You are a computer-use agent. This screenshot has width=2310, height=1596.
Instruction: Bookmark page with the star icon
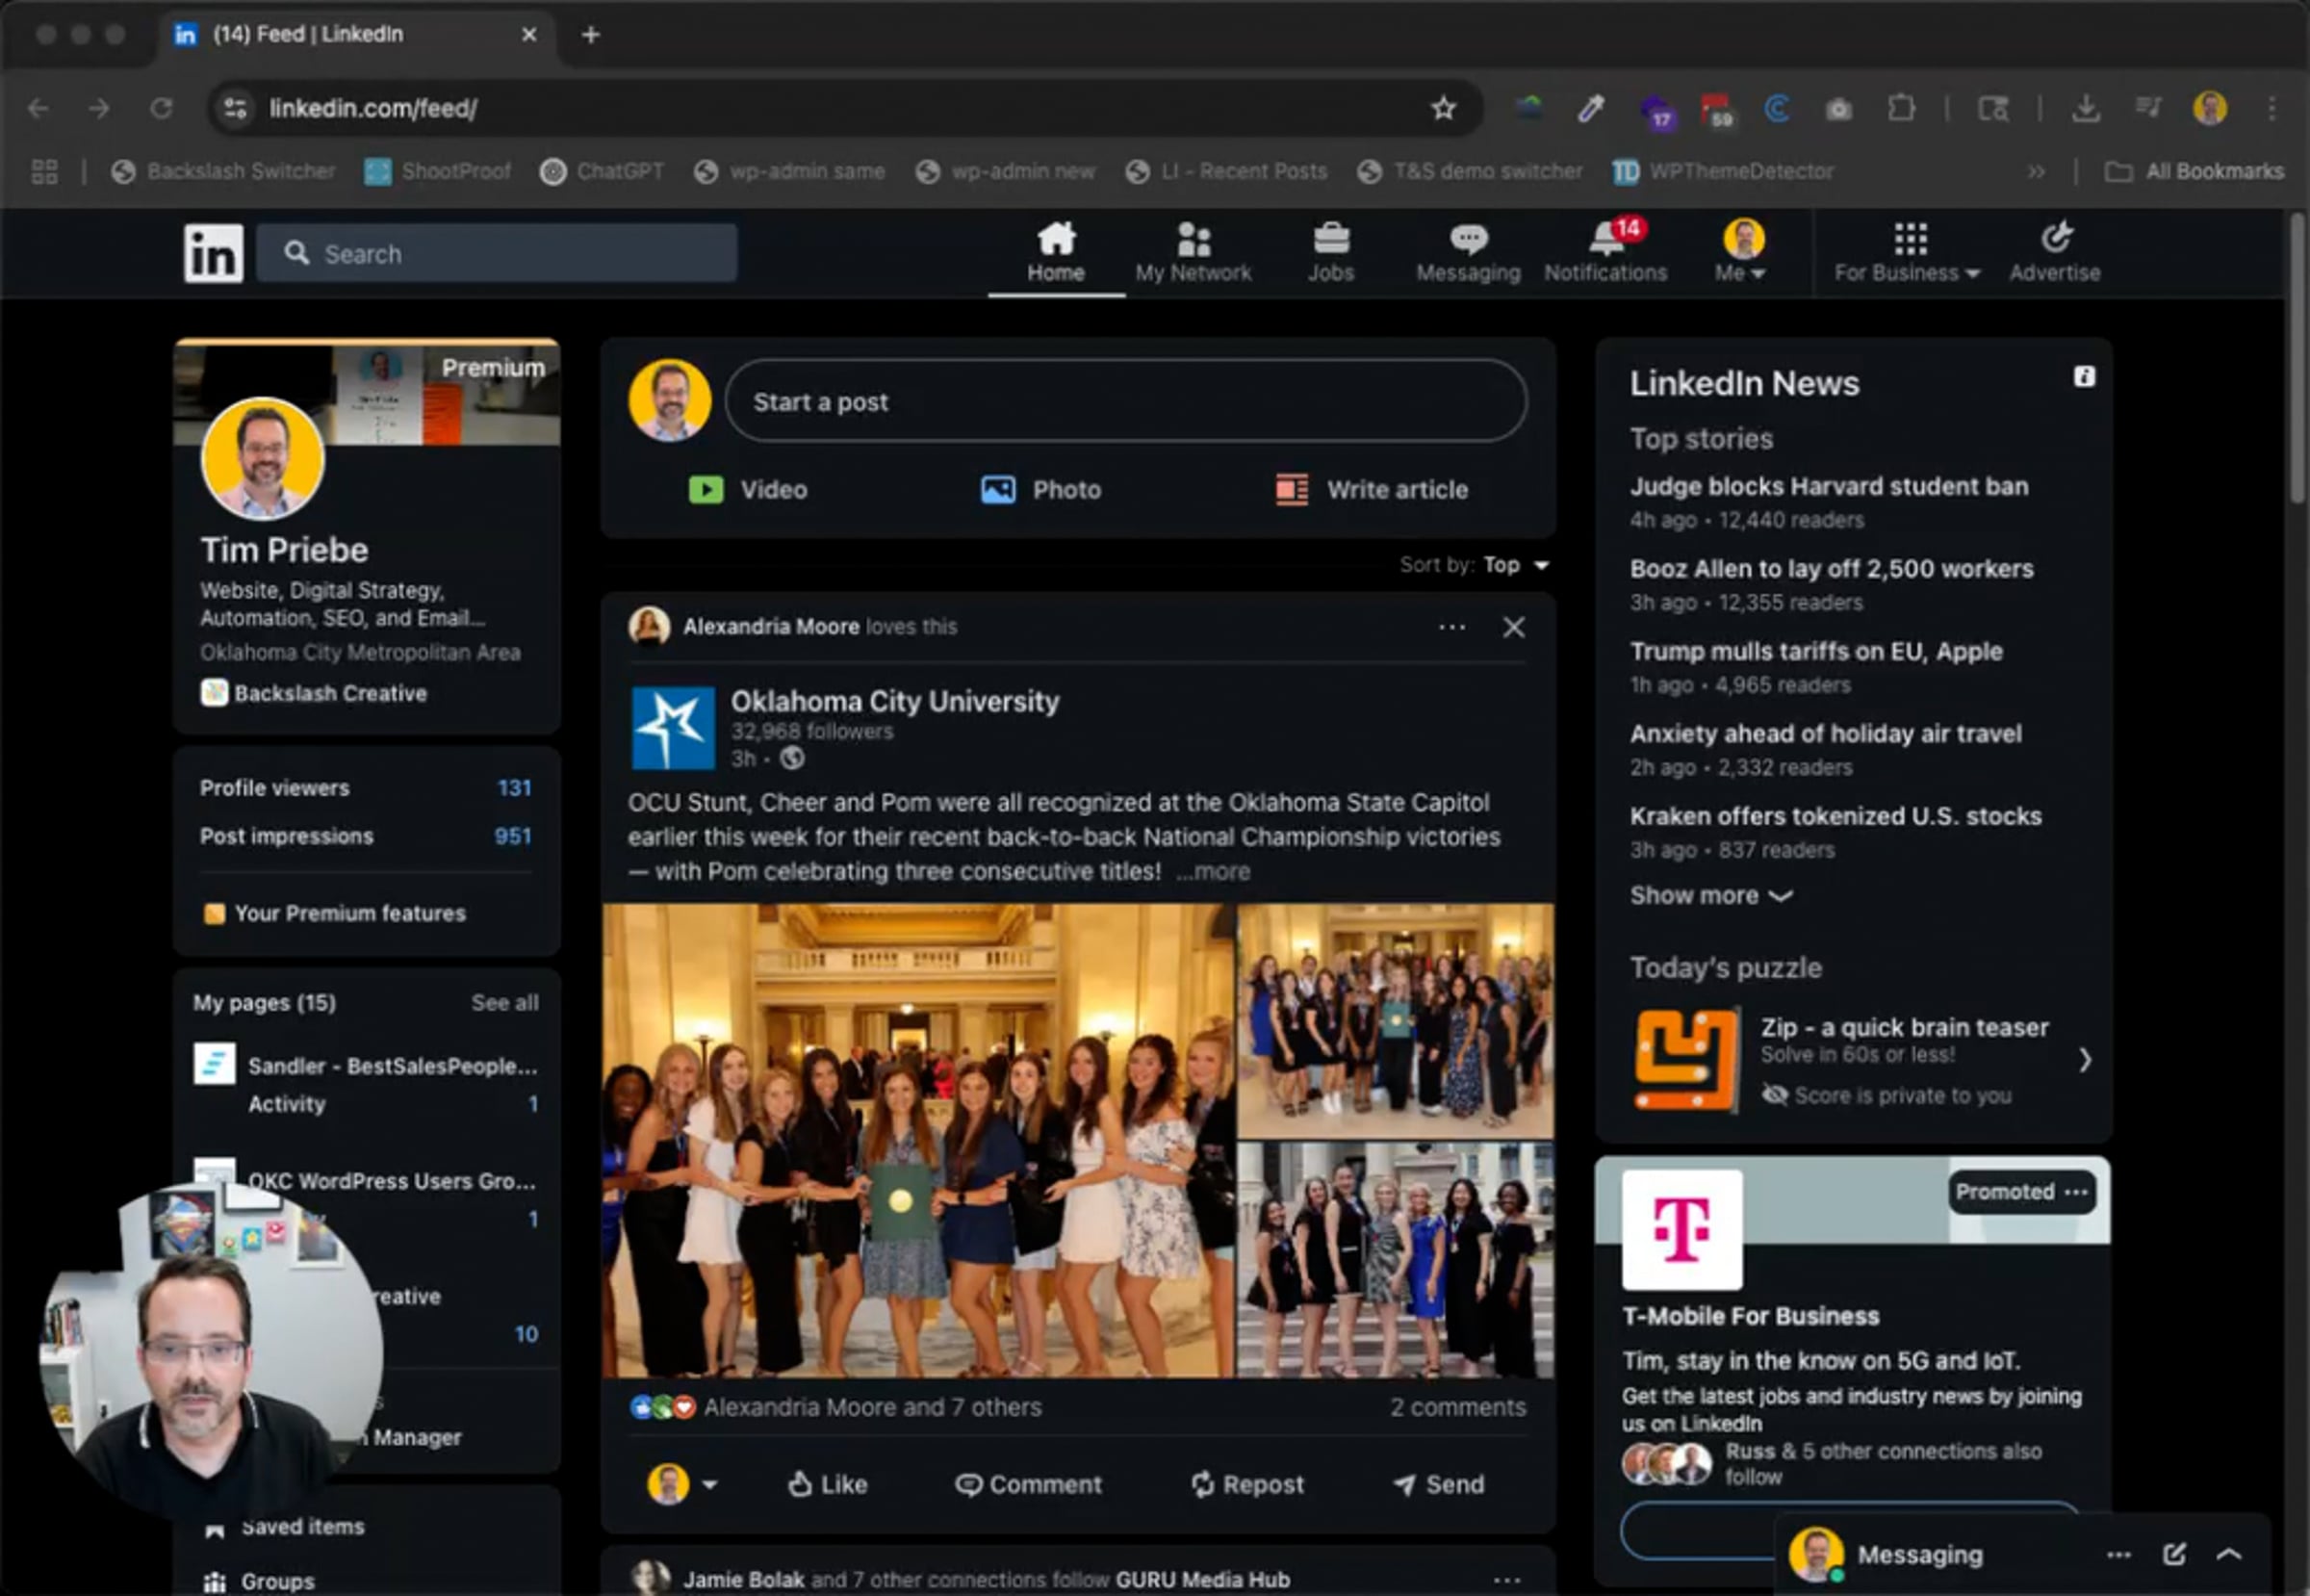tap(1443, 108)
